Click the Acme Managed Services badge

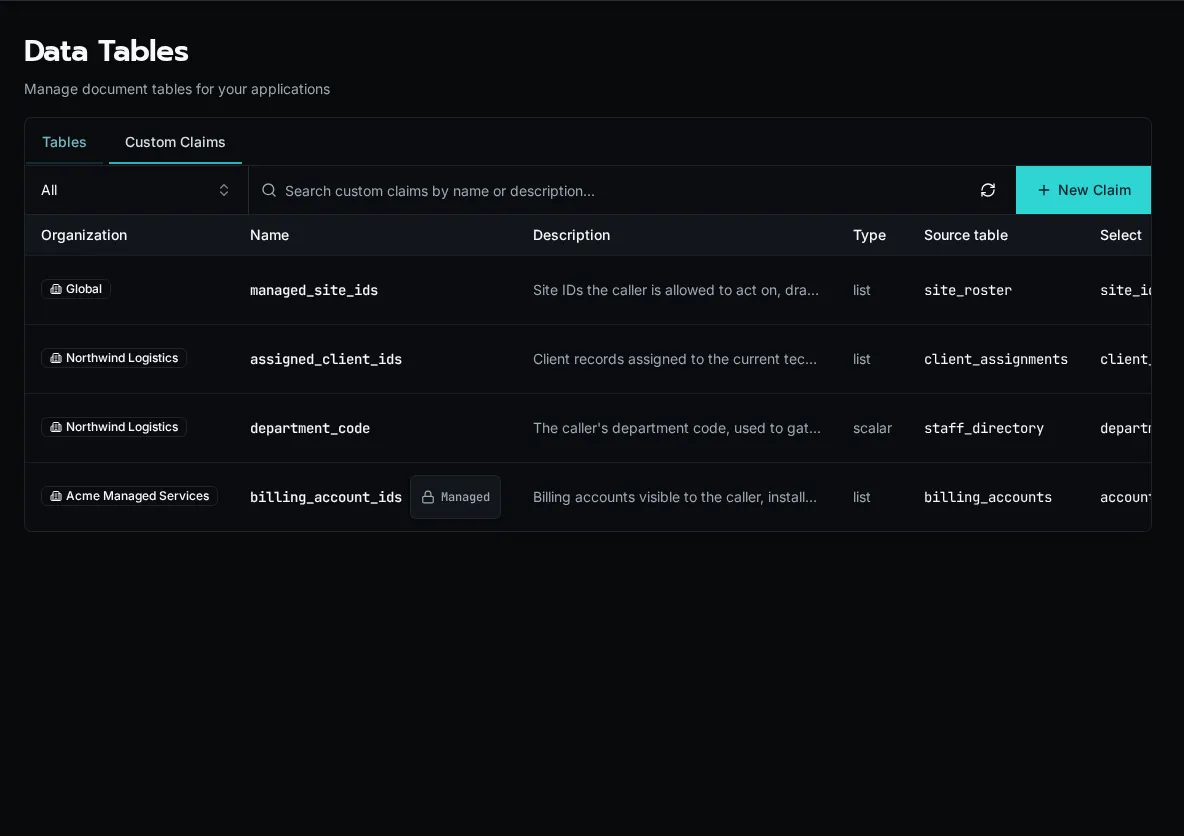tap(129, 496)
